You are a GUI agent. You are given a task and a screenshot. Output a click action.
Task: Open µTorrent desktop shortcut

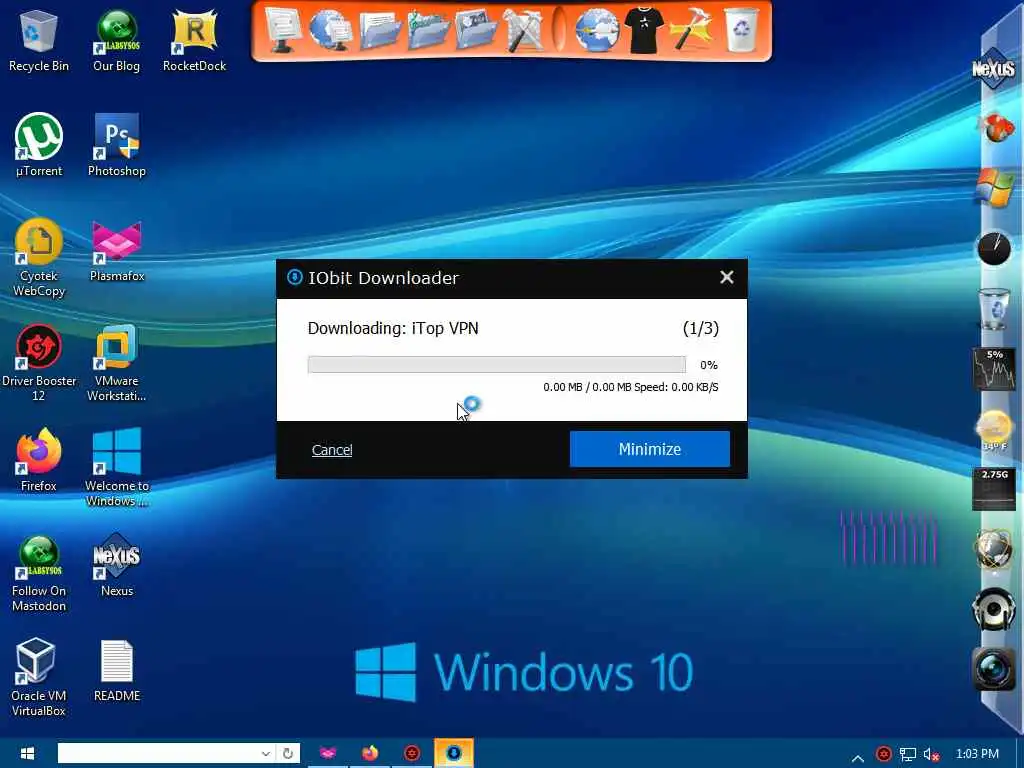[39, 145]
